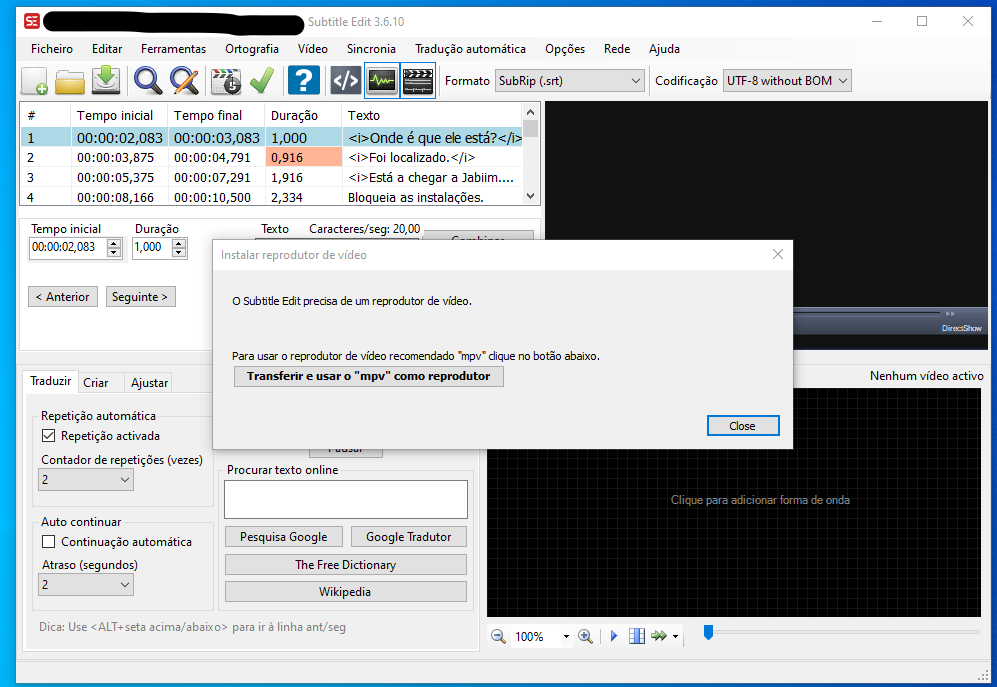Click the waveform columns icon
997x687 pixels.
(x=636, y=636)
